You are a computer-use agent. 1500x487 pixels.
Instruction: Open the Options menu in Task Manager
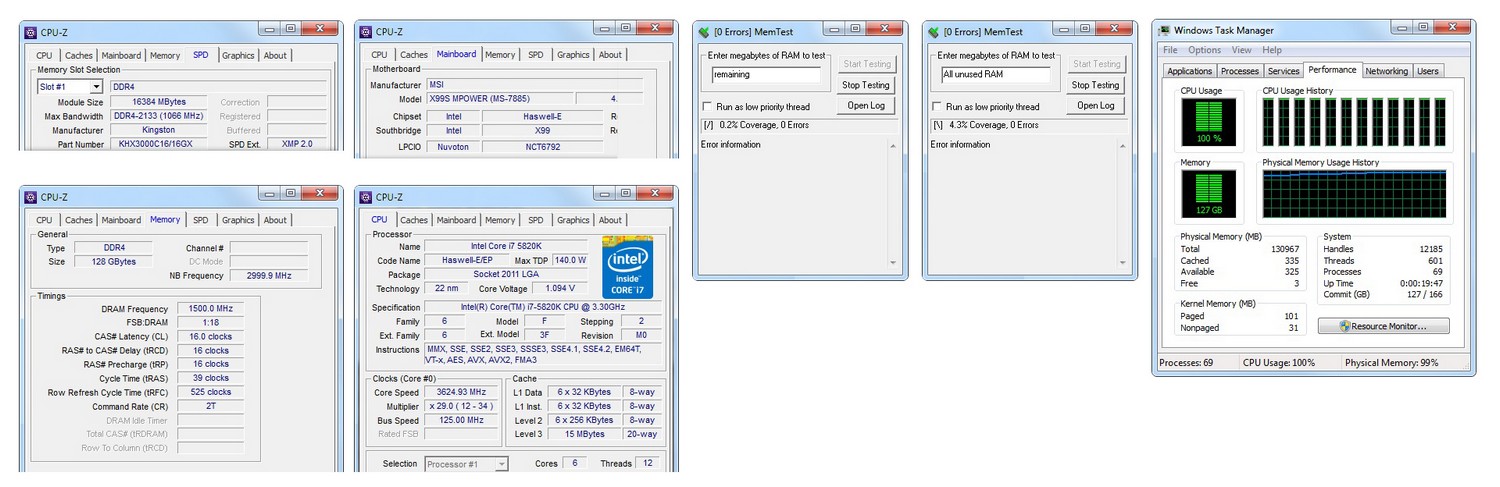[1205, 50]
